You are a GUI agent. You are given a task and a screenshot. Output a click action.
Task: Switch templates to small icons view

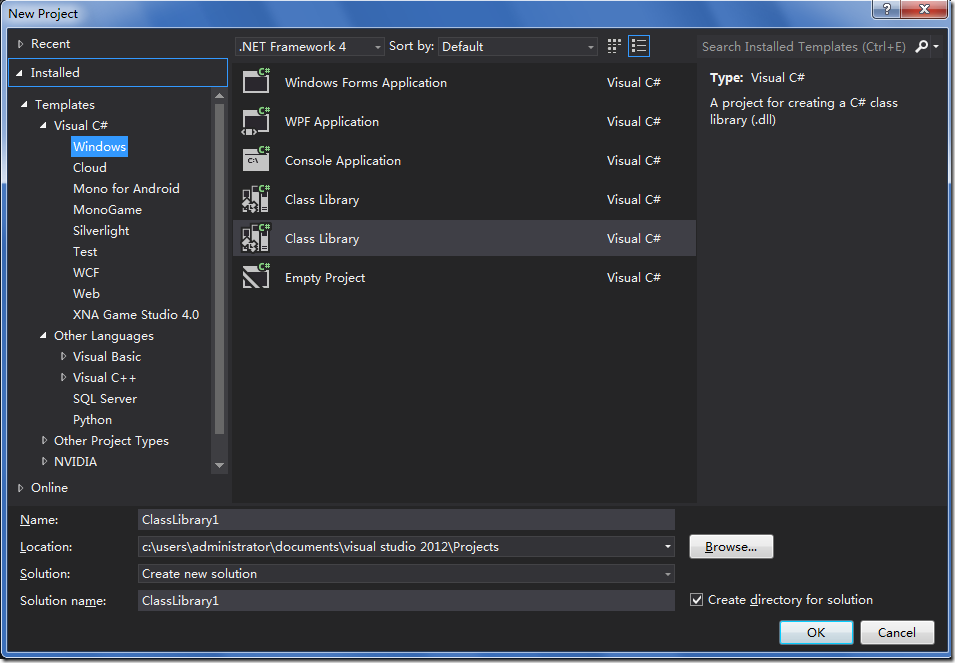tap(613, 45)
